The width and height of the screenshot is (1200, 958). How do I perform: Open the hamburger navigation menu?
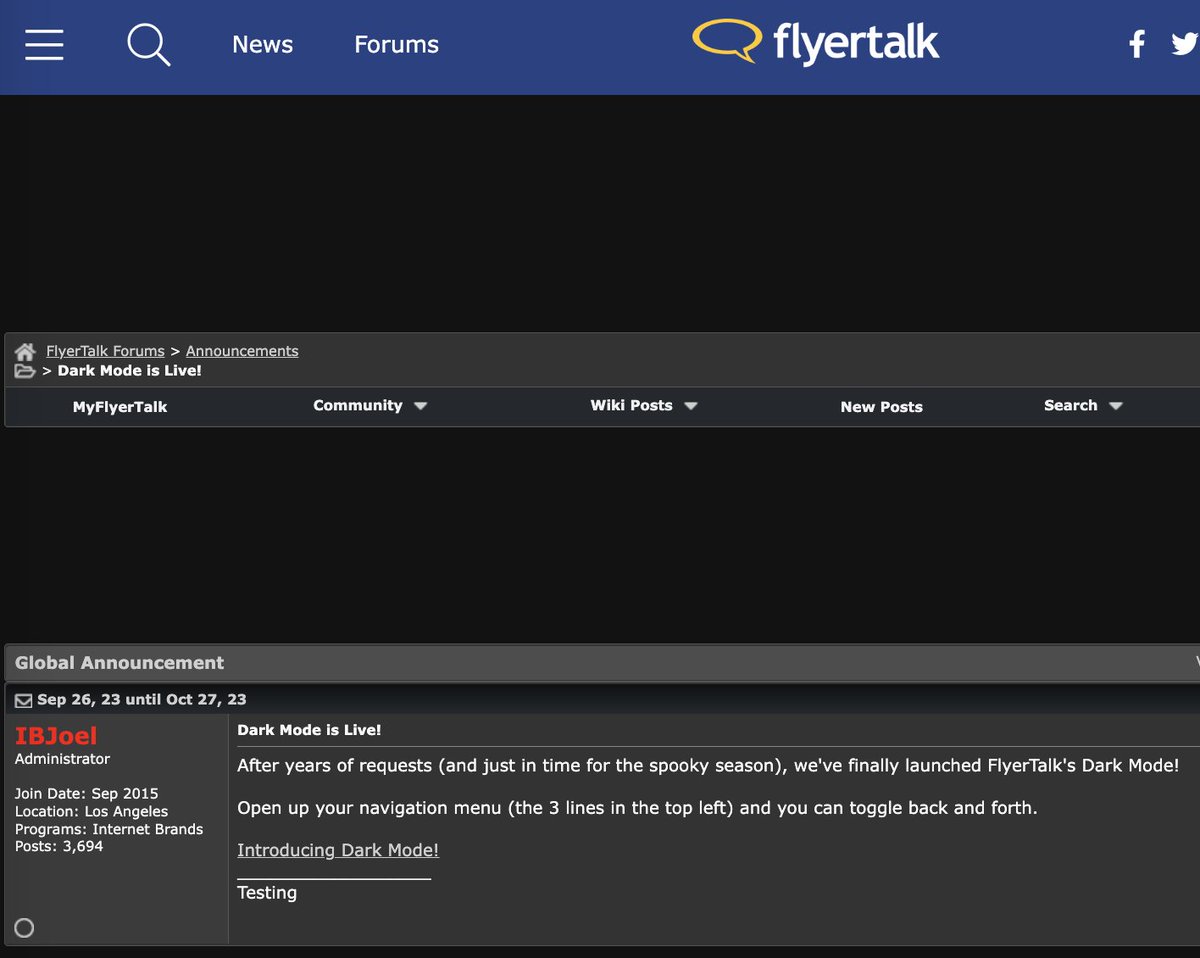pyautogui.click(x=45, y=44)
